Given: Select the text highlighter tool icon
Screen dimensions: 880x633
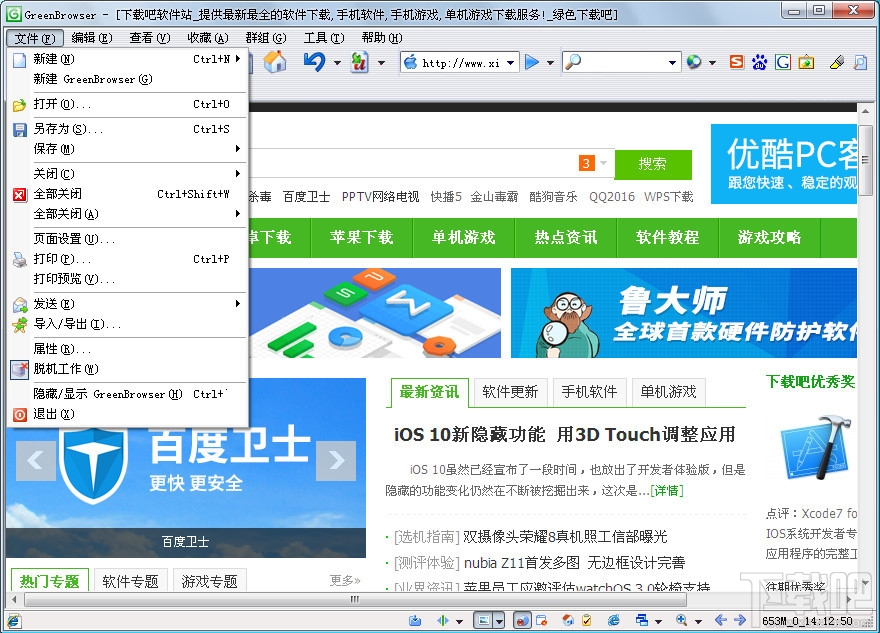Looking at the screenshot, I should coord(836,62).
